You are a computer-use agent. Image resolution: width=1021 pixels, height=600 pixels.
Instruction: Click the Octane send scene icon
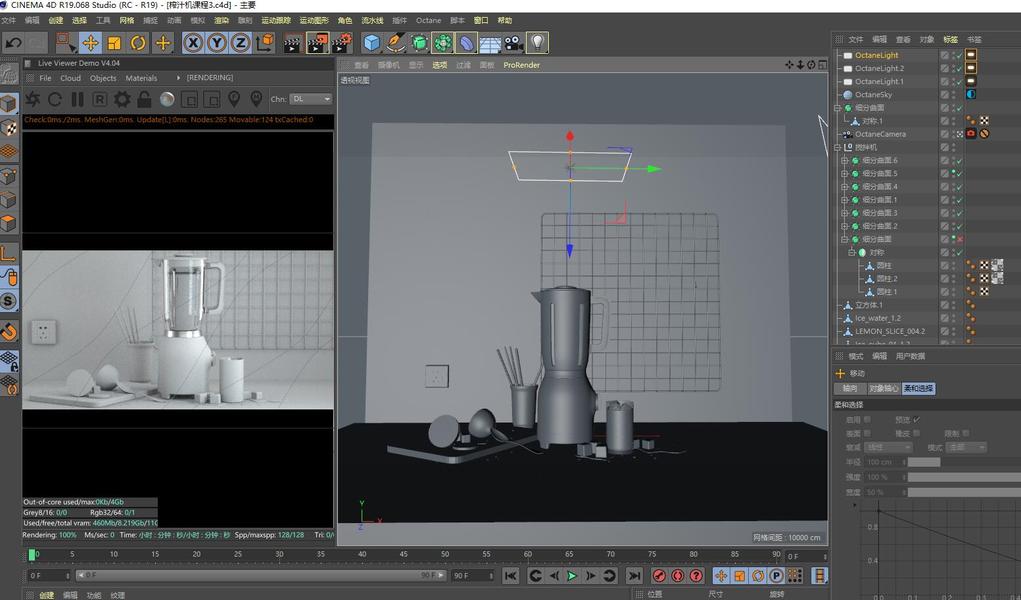[33, 99]
